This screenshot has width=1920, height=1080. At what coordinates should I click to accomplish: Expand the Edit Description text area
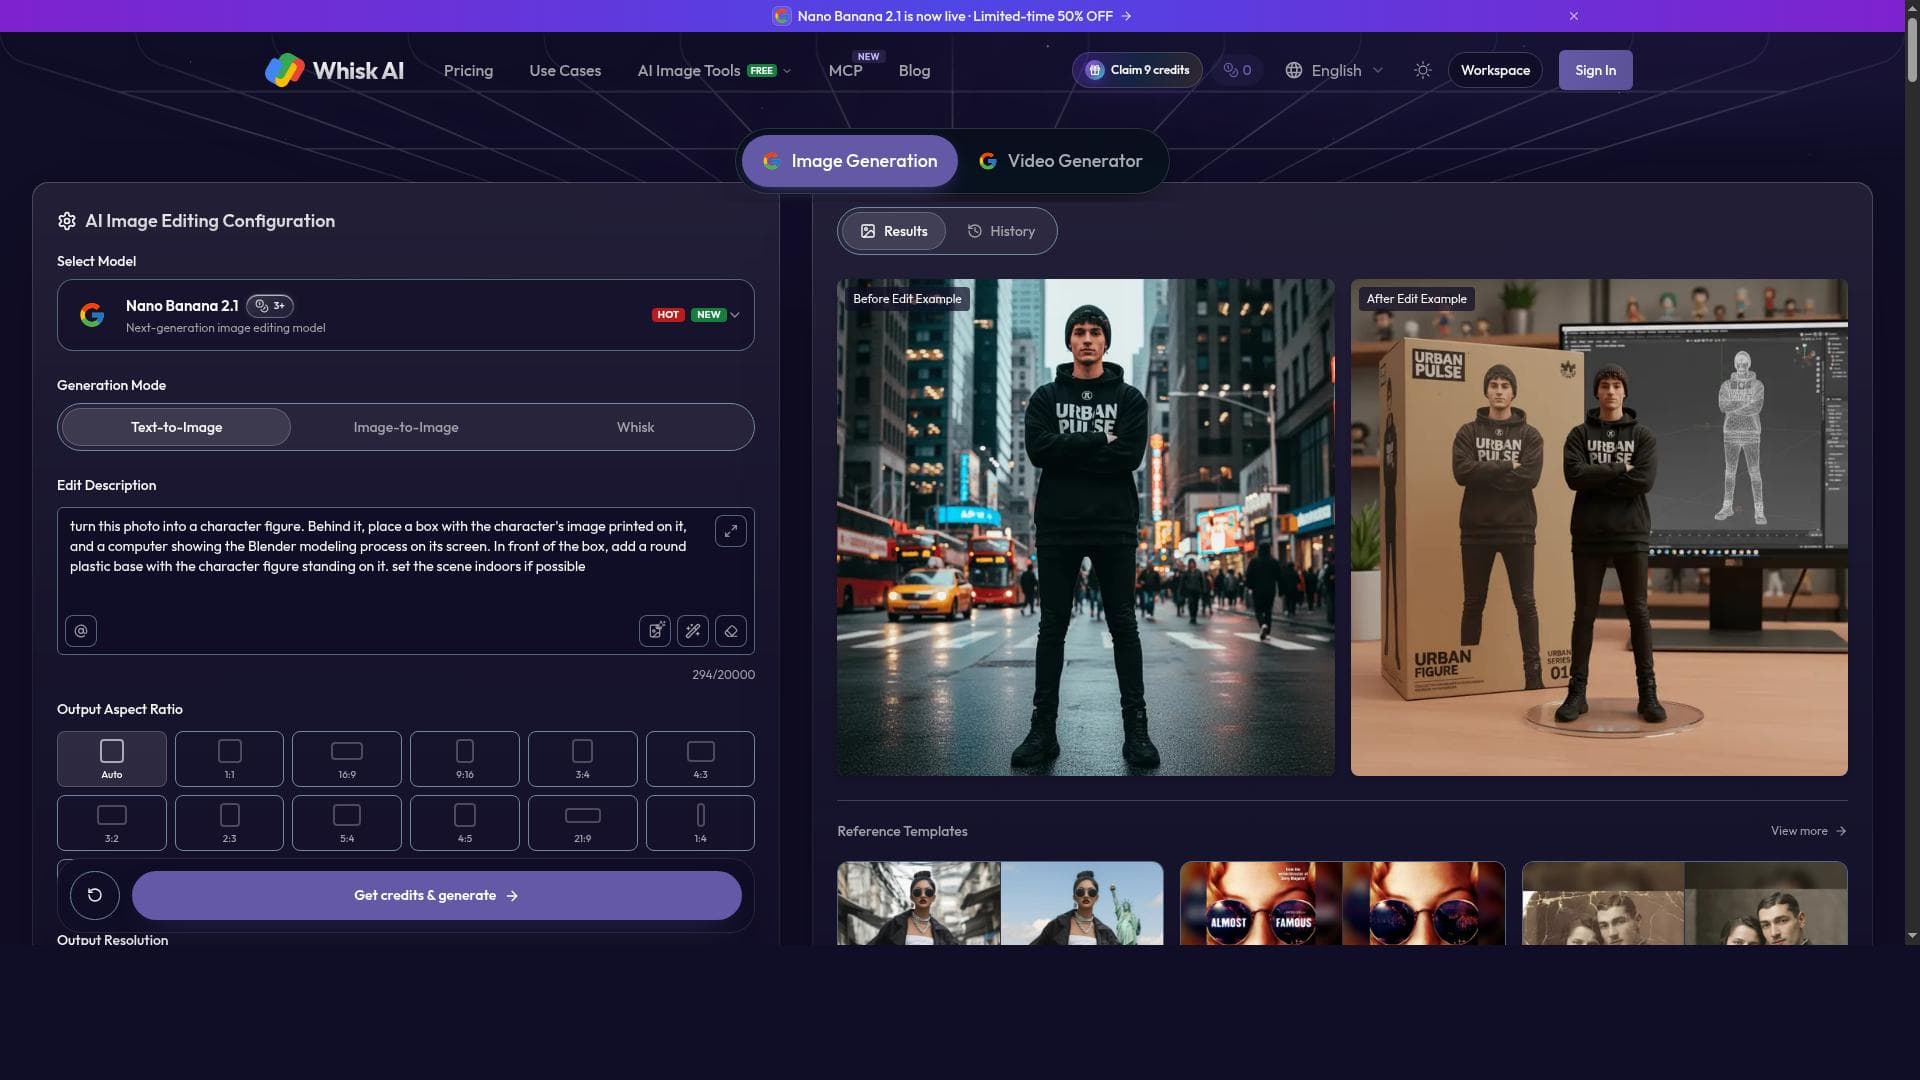731,531
